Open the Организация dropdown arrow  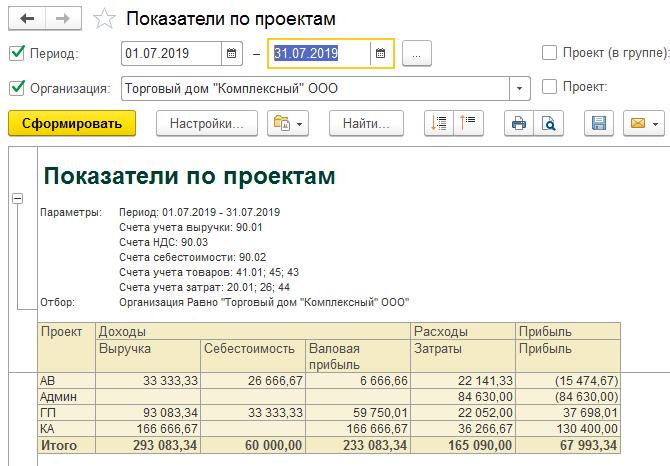tap(520, 88)
